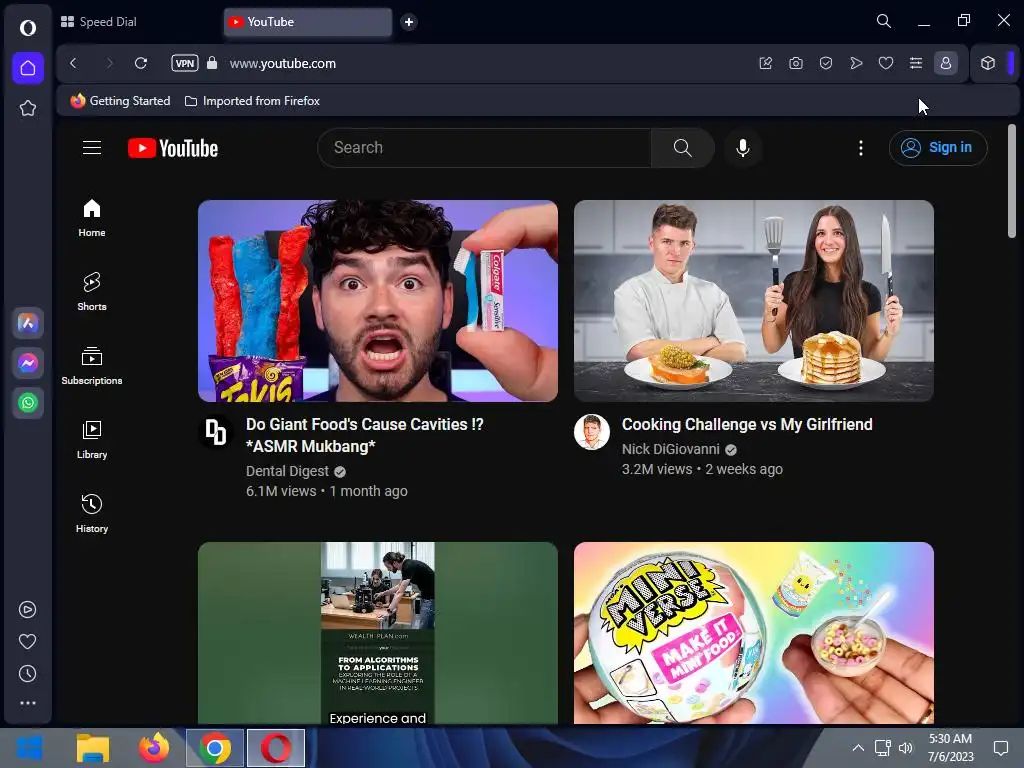Open the Opera main menu logo
Screen dimensions: 1024x768
coord(27,27)
